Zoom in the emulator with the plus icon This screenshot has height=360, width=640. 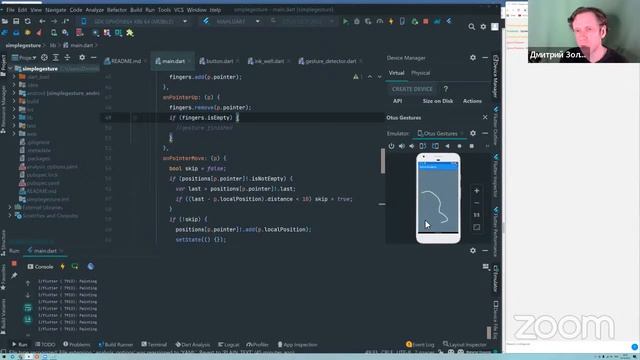(476, 191)
